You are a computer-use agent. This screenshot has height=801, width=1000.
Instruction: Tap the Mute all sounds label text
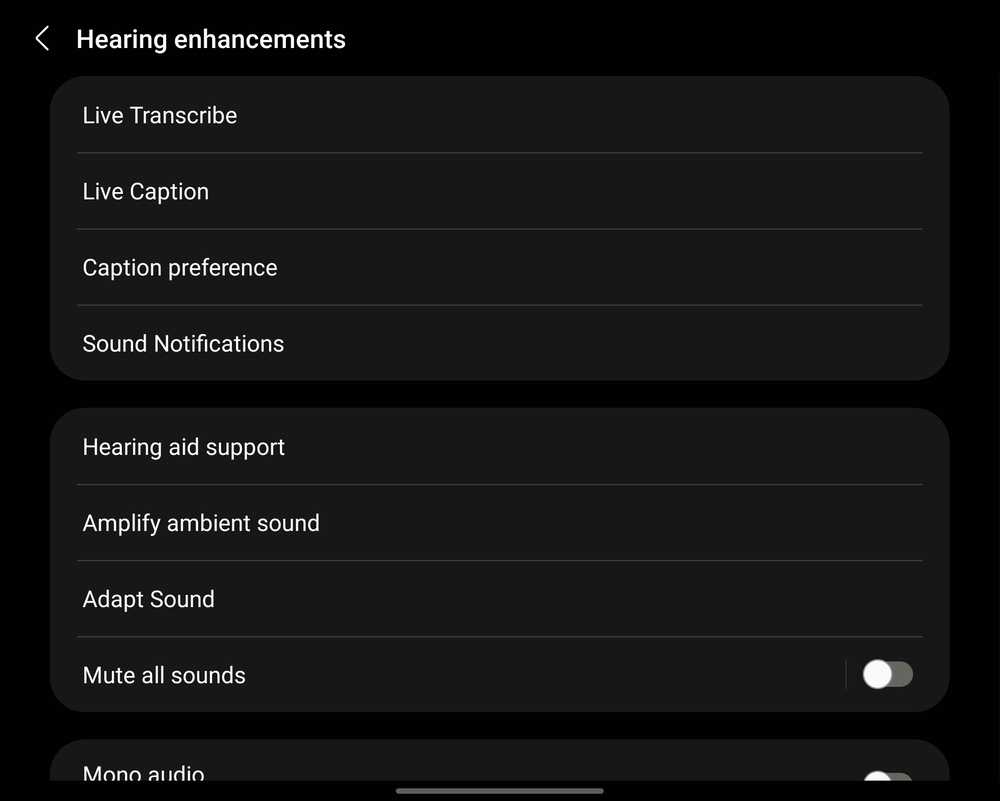[164, 676]
